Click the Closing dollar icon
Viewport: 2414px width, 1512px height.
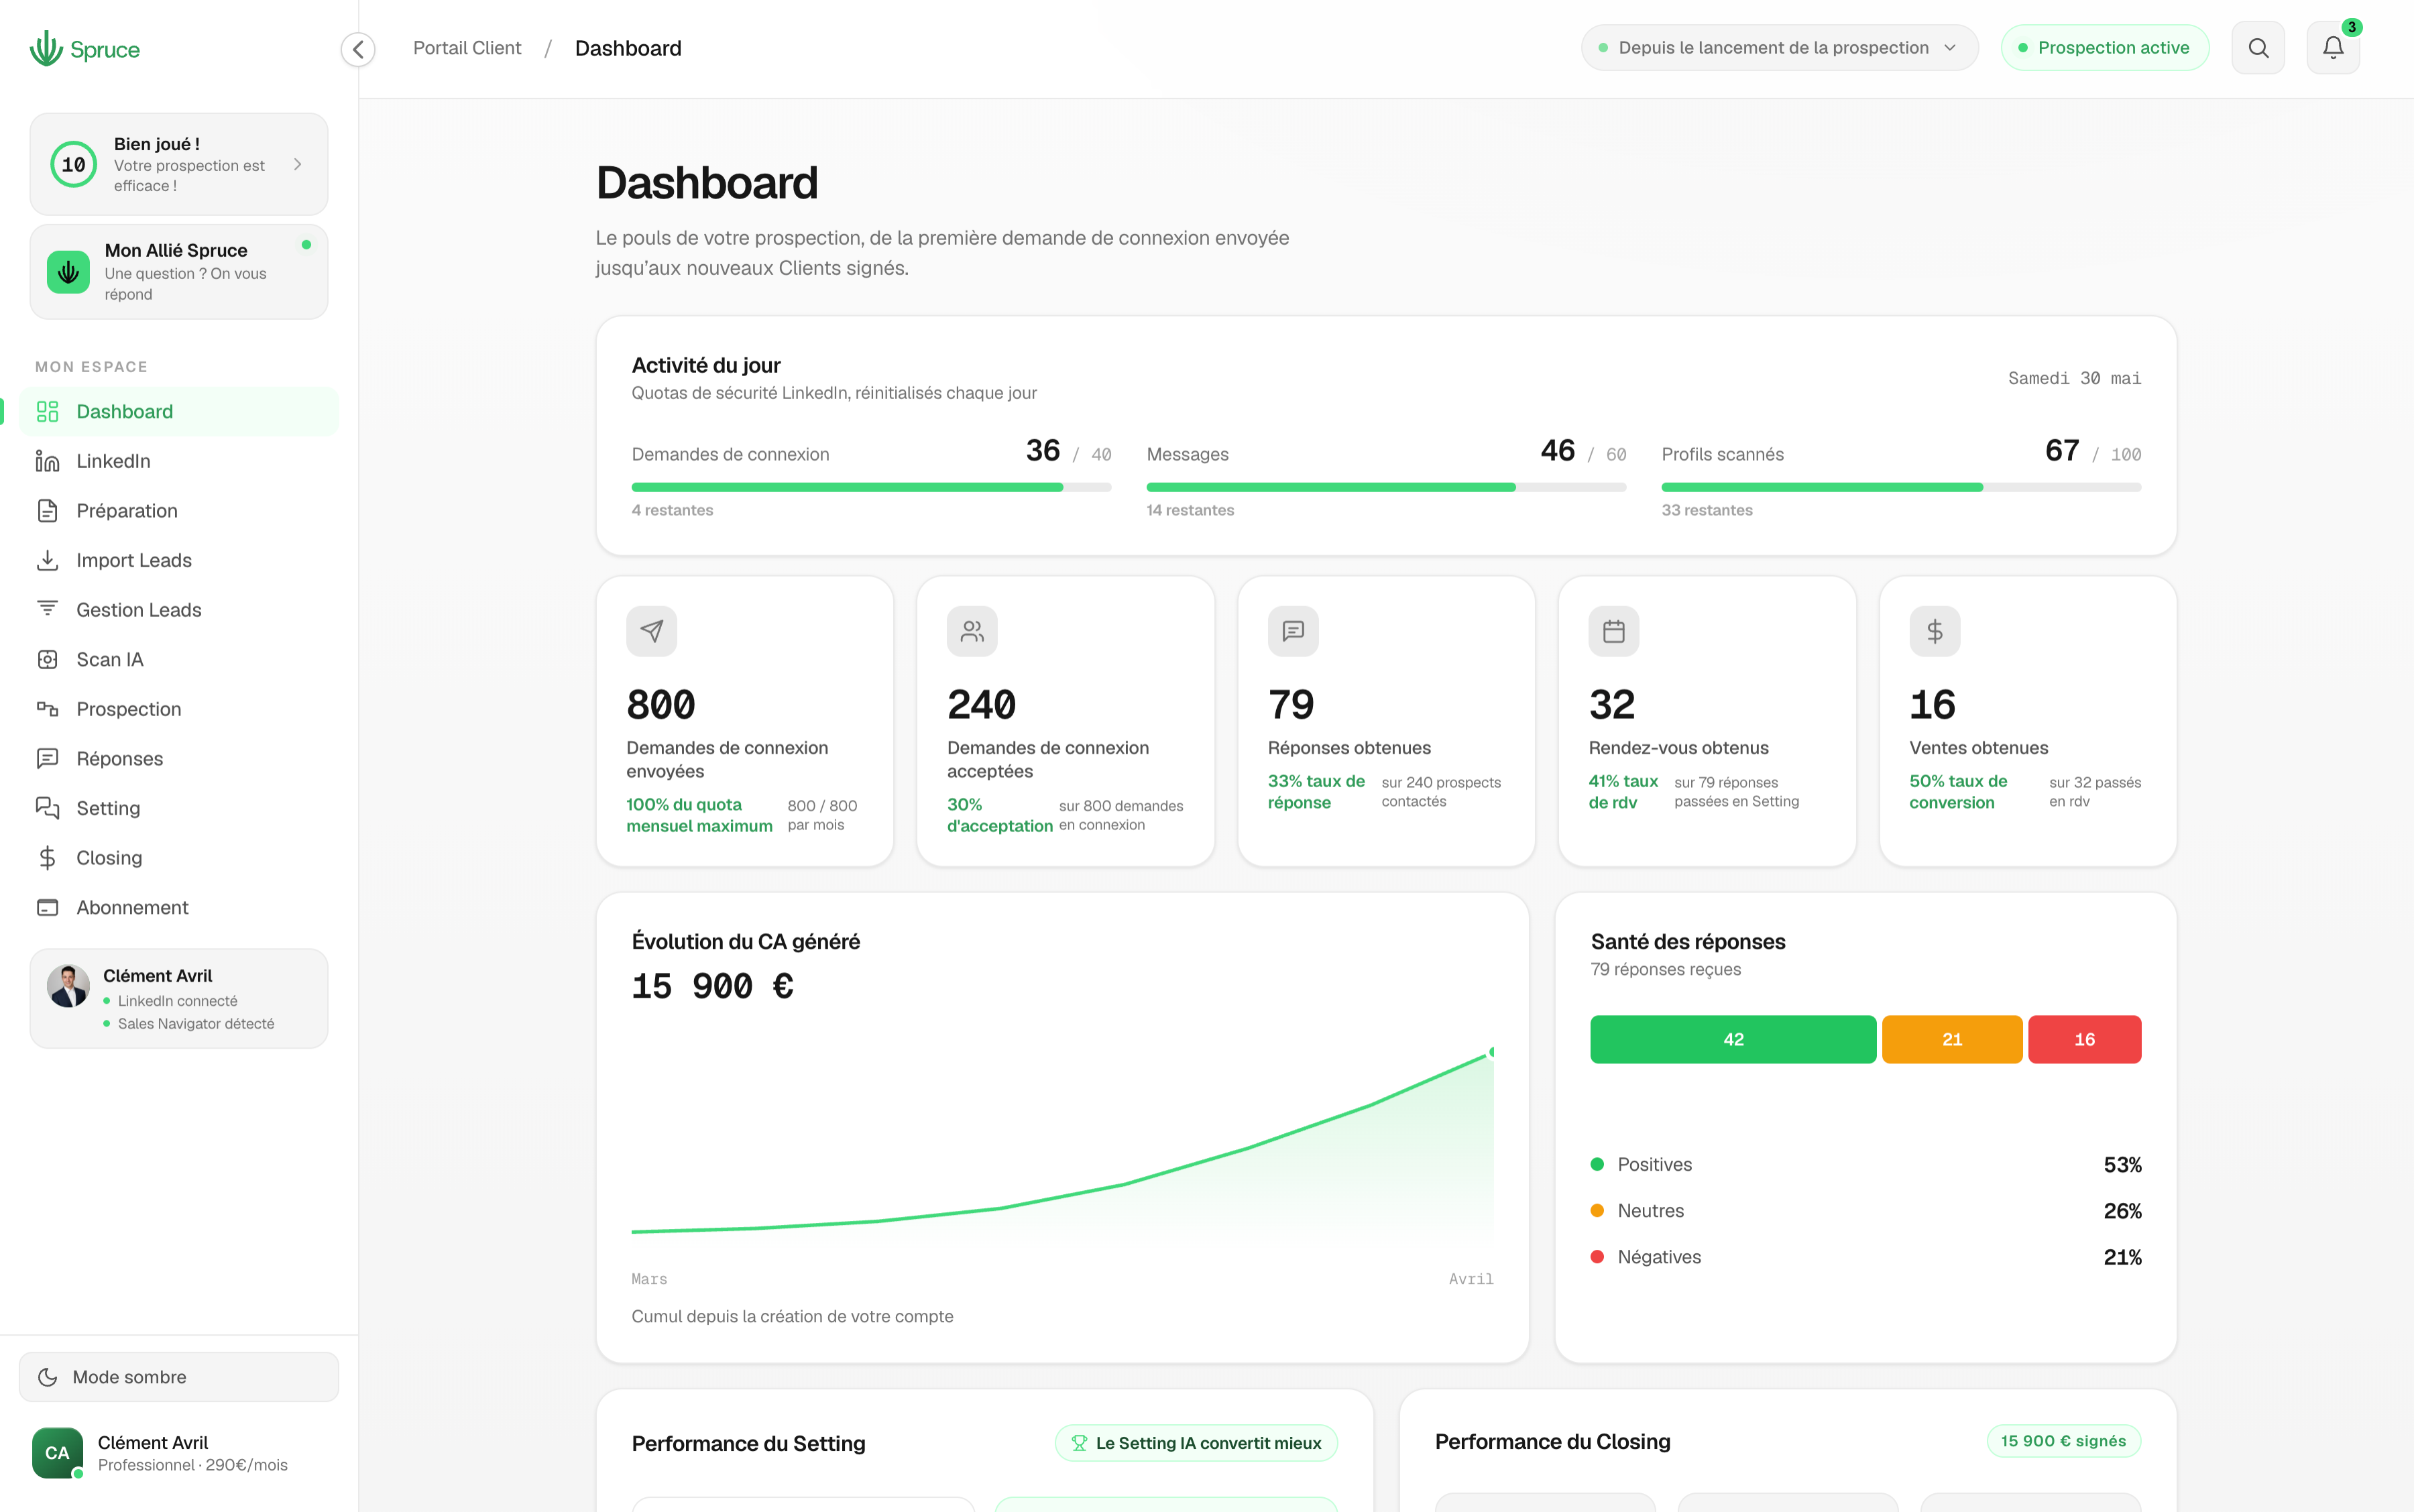click(x=47, y=857)
